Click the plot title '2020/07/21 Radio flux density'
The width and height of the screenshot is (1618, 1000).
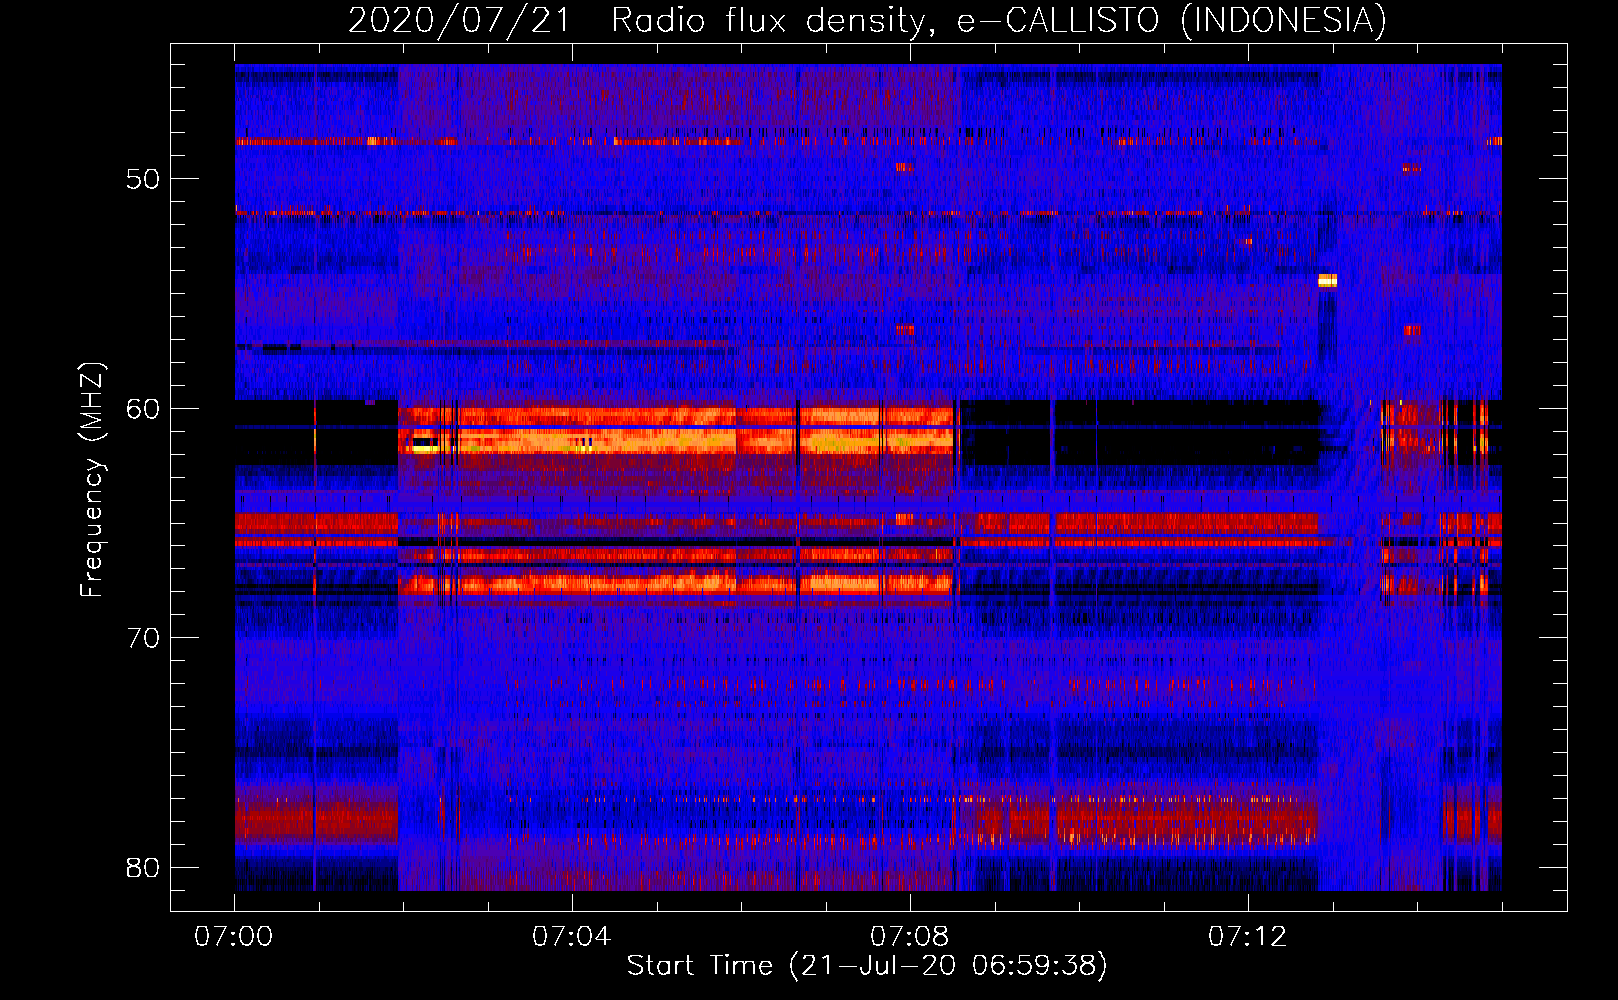(x=641, y=21)
